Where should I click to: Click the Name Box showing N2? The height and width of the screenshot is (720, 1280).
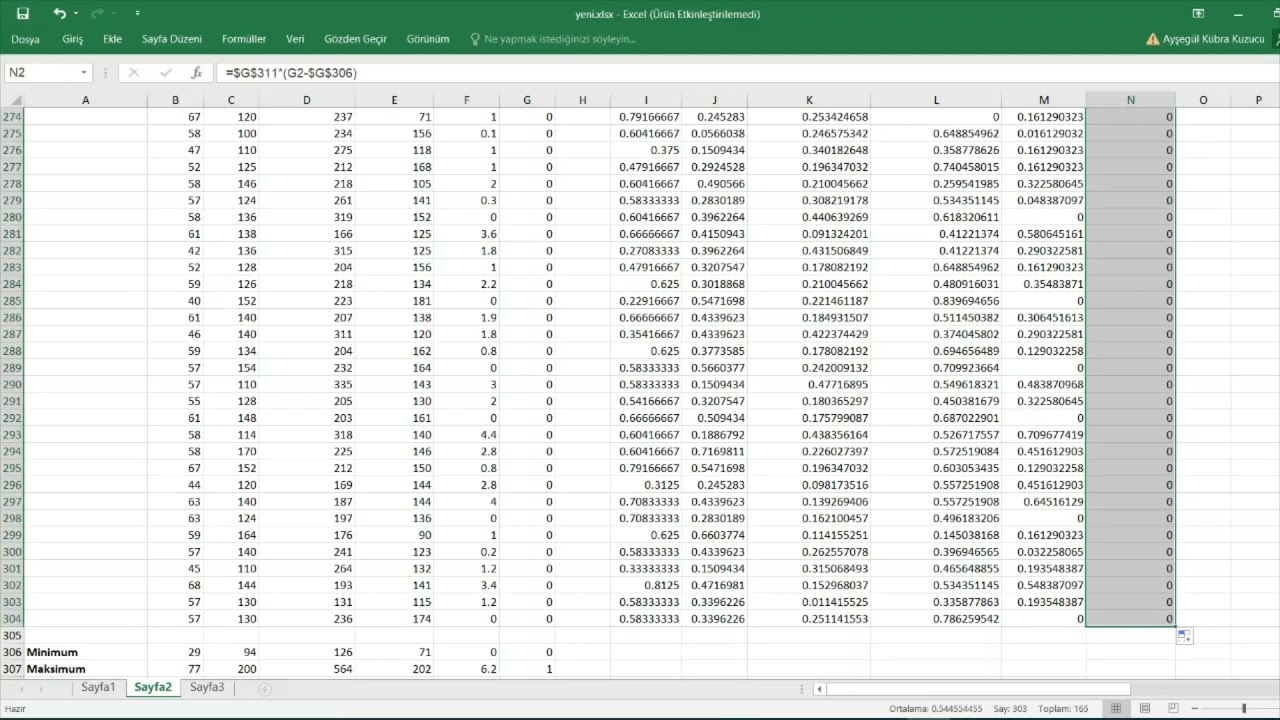(x=40, y=73)
